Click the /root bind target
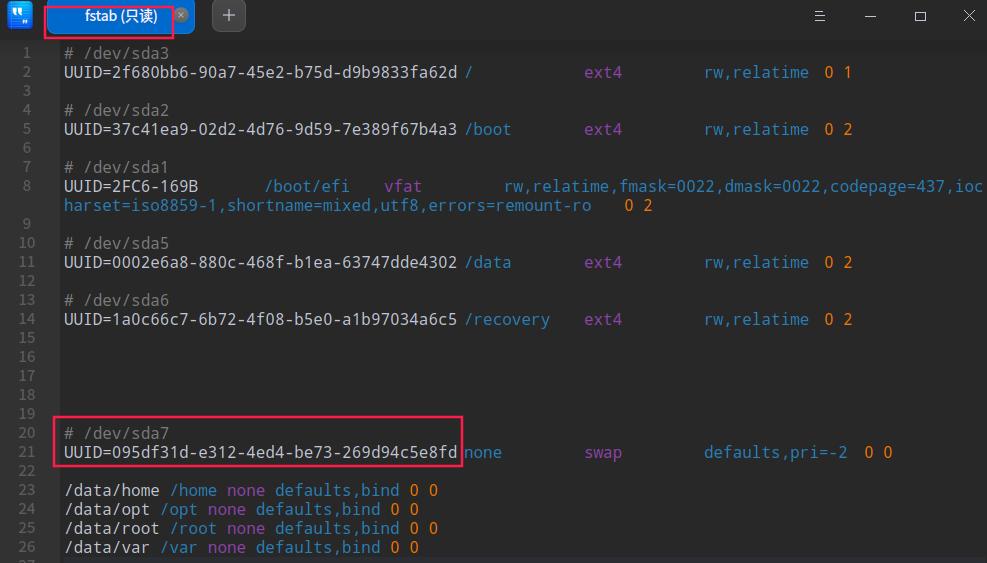The image size is (987, 563). pyautogui.click(x=193, y=528)
